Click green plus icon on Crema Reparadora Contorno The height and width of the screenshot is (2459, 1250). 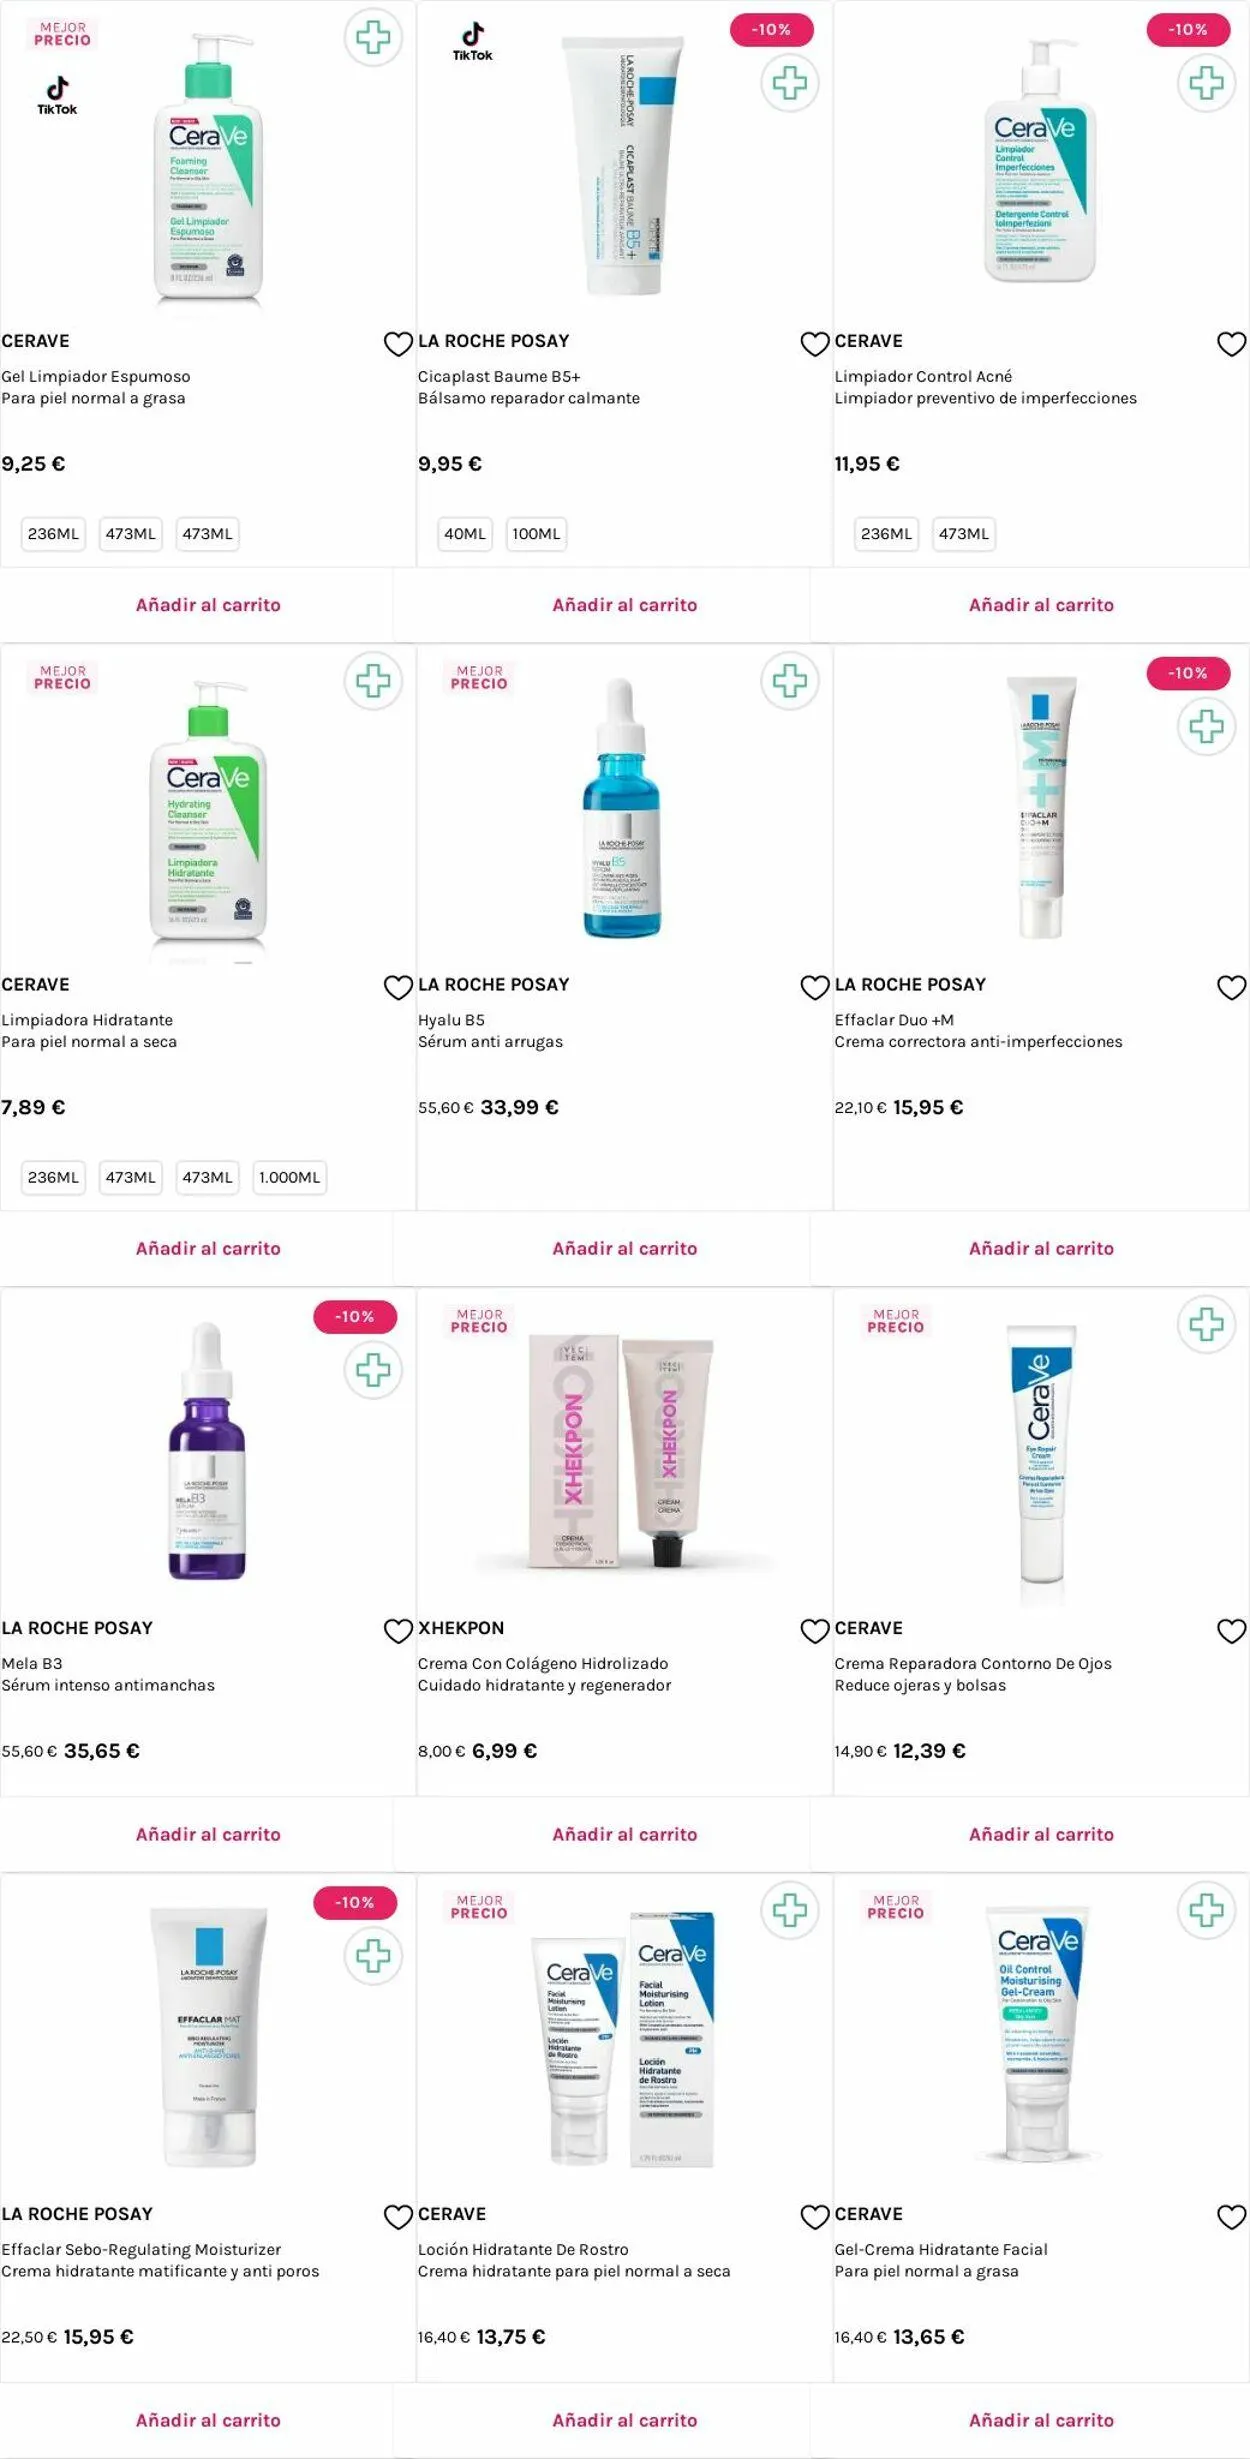point(1206,1324)
